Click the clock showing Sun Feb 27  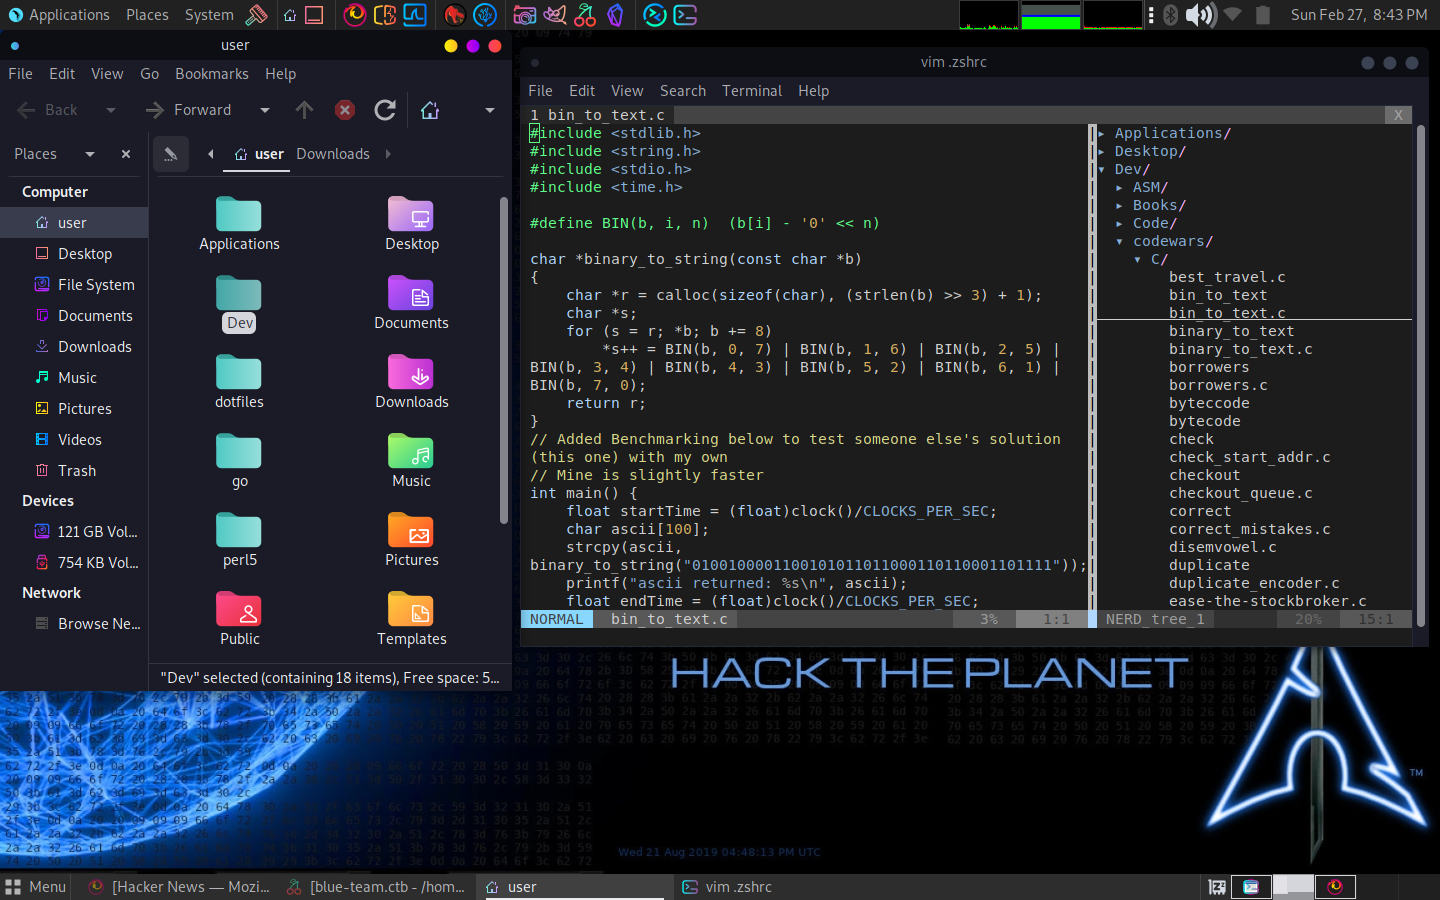tap(1359, 15)
